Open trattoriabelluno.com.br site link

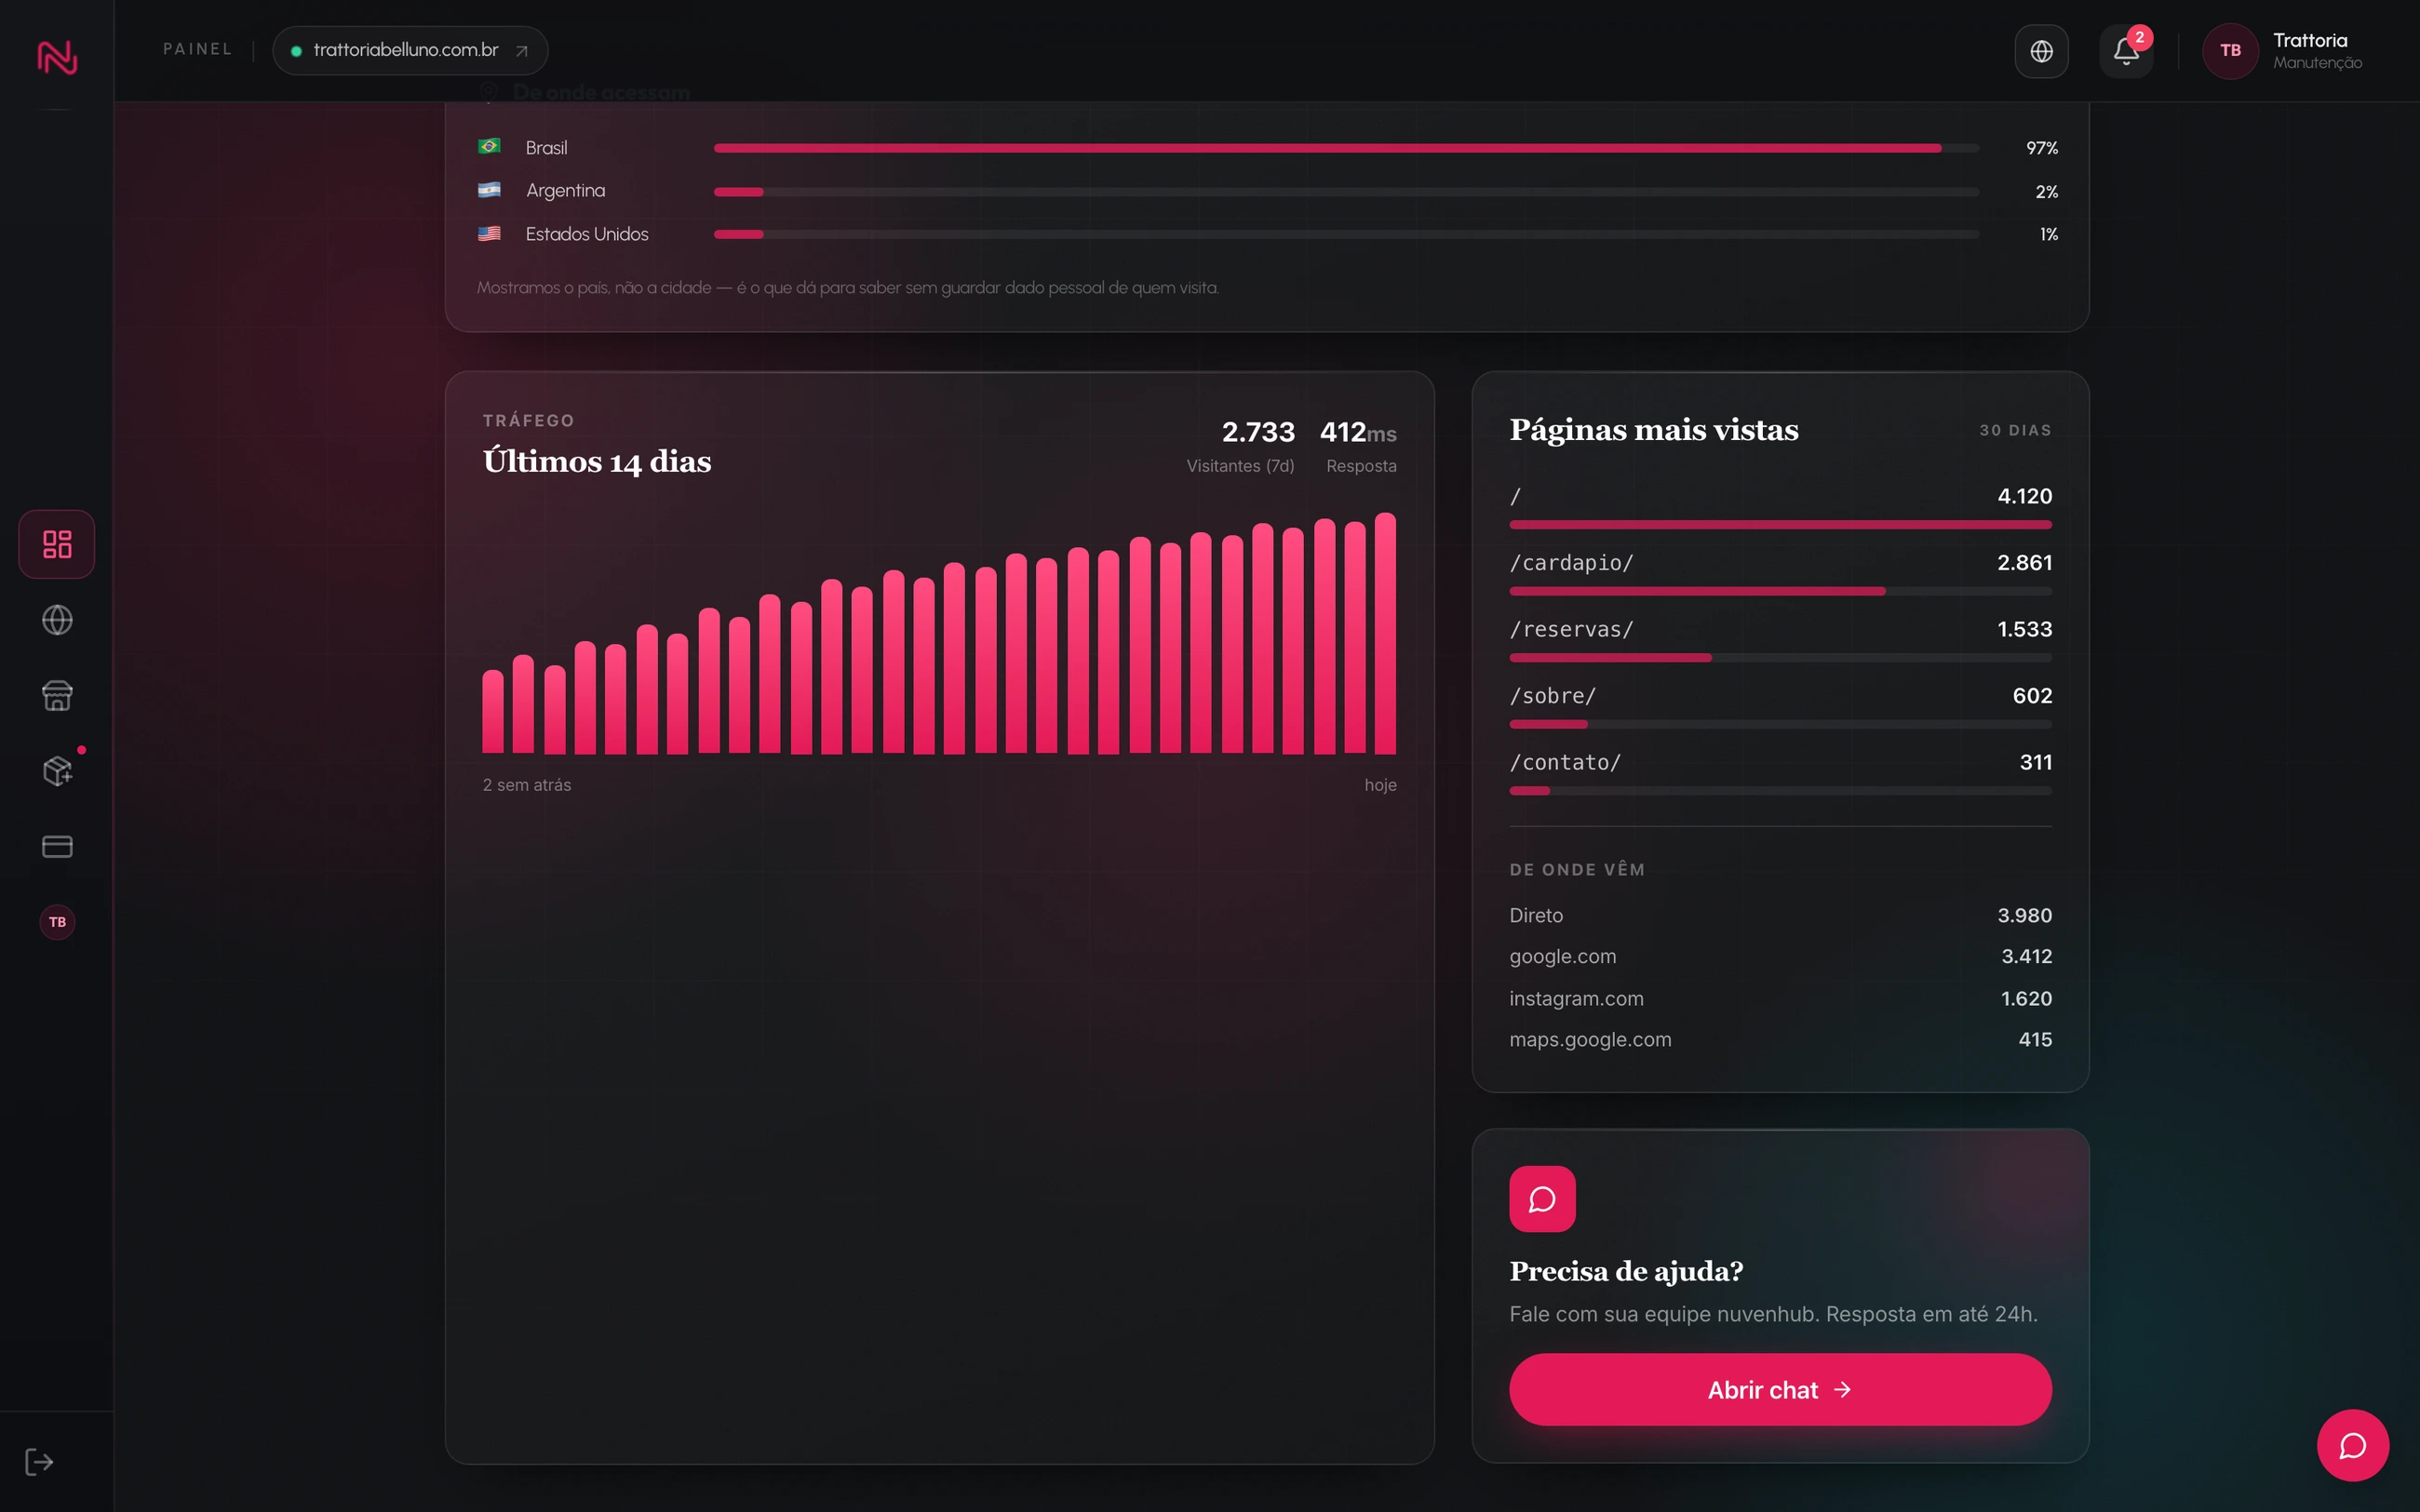pos(410,50)
